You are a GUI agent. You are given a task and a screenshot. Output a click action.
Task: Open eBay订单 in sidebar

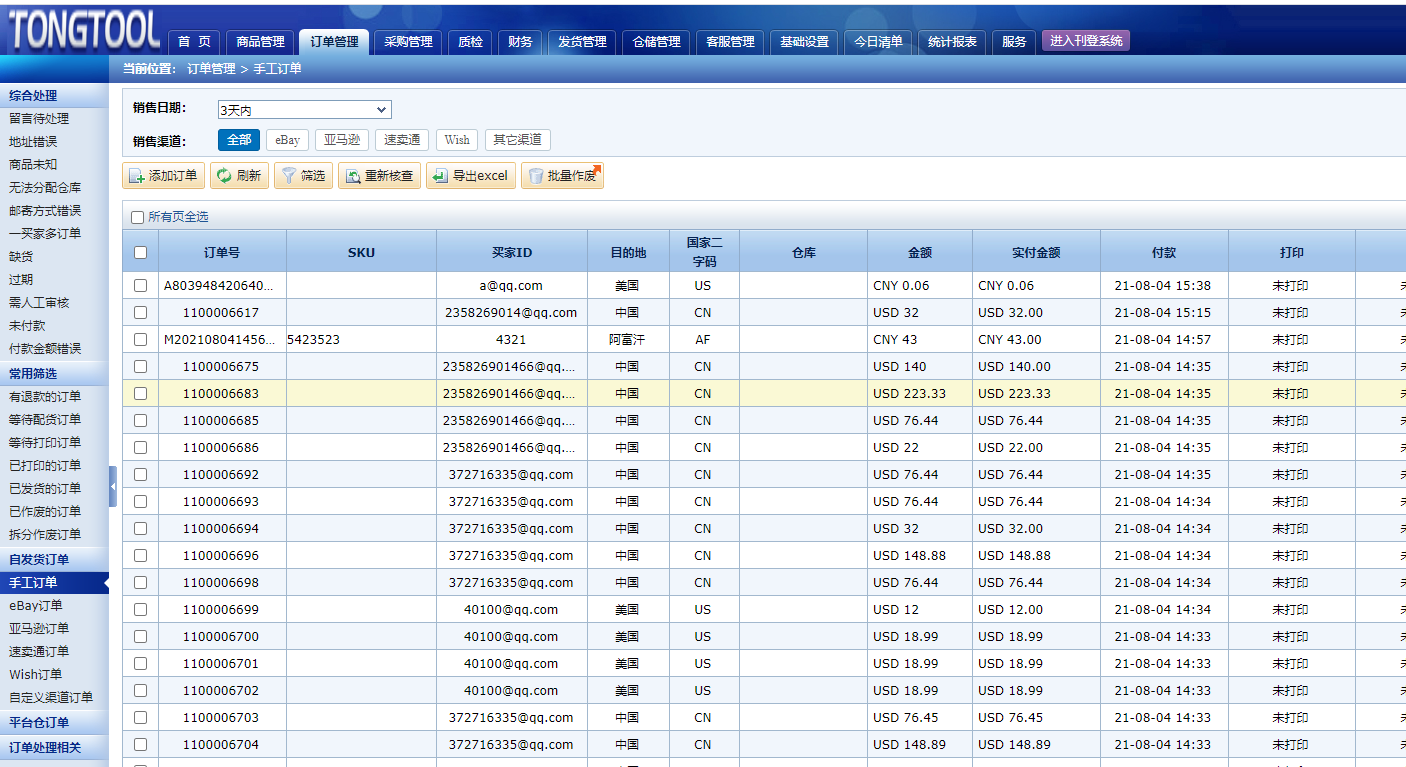(x=36, y=606)
